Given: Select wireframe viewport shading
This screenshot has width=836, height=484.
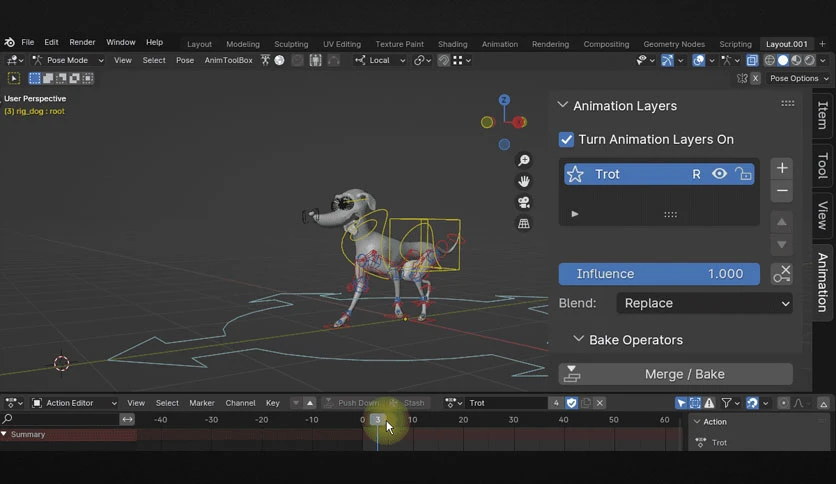Looking at the screenshot, I should click(x=769, y=60).
